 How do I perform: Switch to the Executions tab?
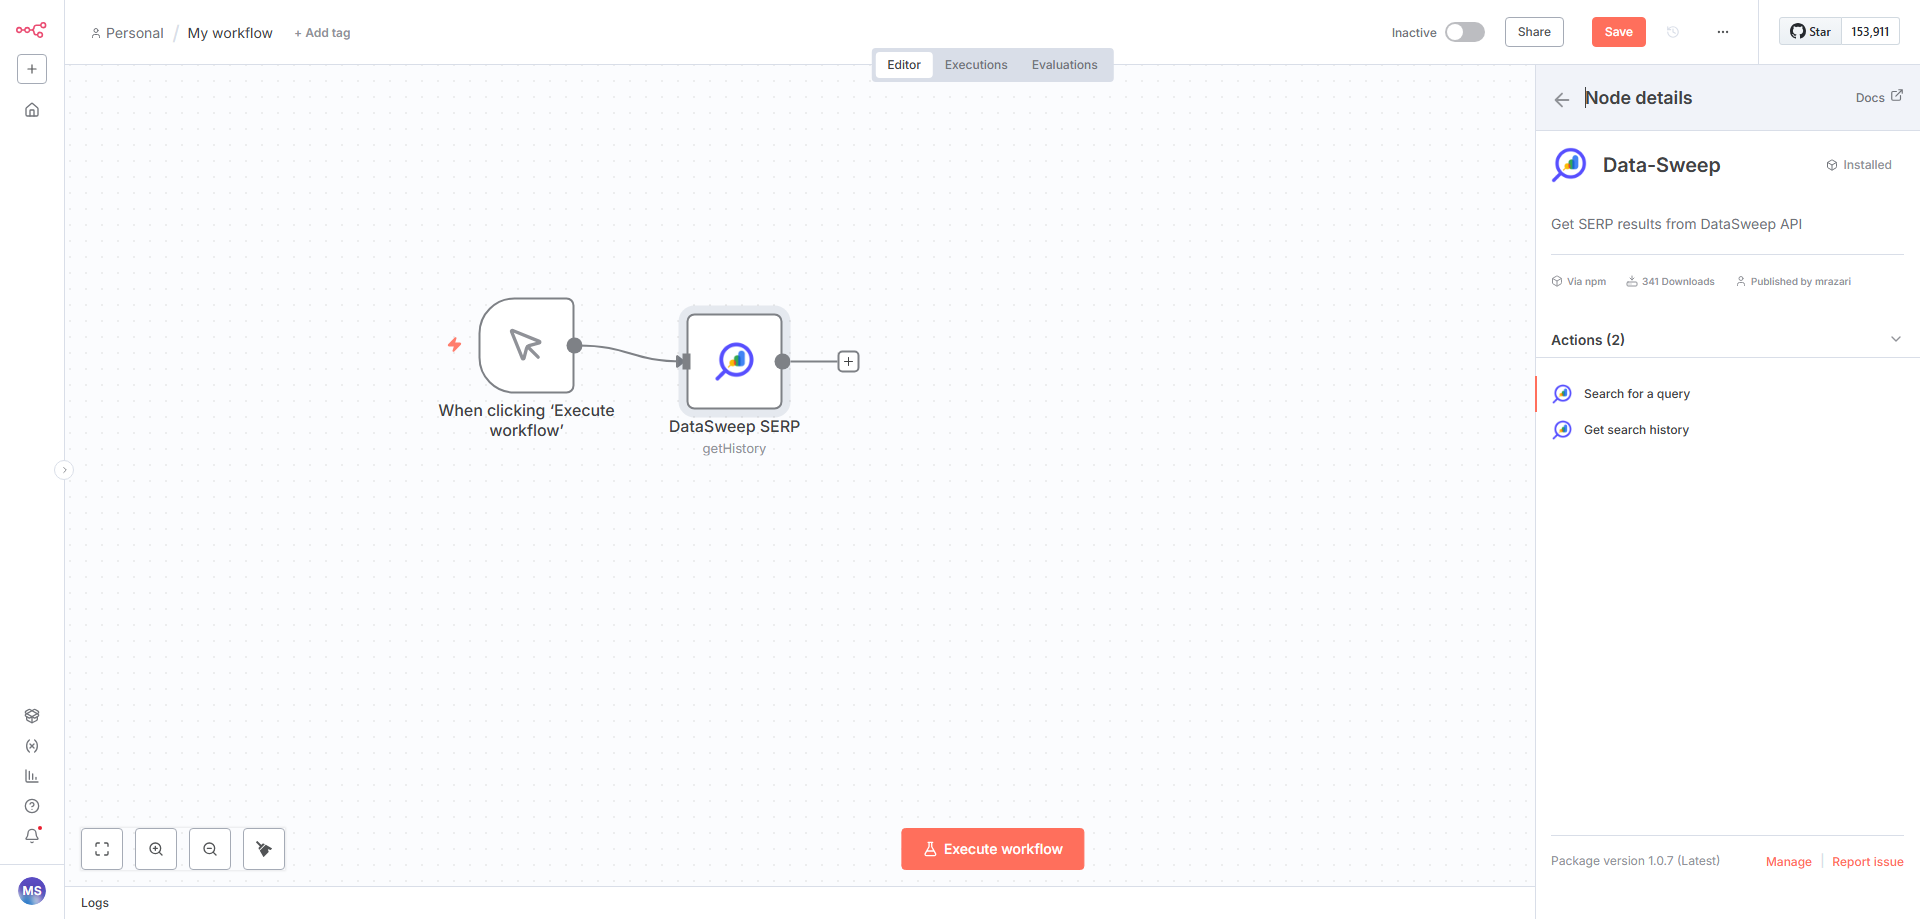pos(975,65)
